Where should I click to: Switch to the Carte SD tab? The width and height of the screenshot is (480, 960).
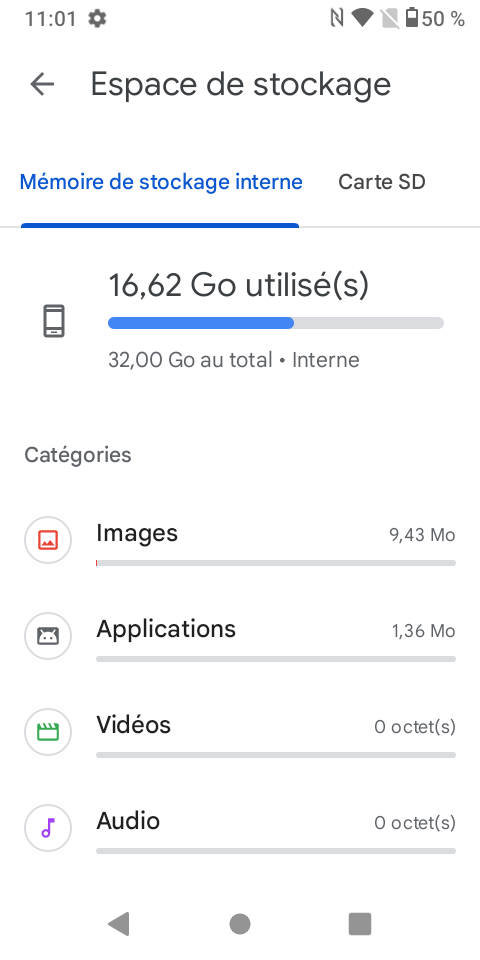coord(382,182)
